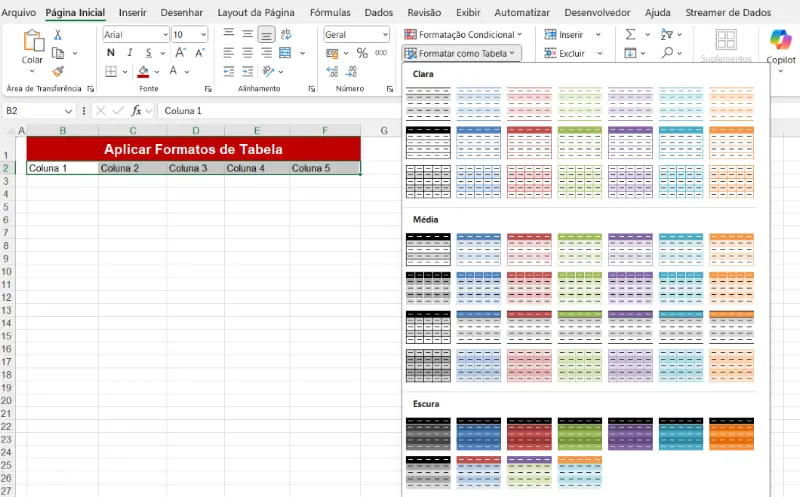Select the black table style under Clara
The width and height of the screenshot is (800, 497).
[428, 143]
